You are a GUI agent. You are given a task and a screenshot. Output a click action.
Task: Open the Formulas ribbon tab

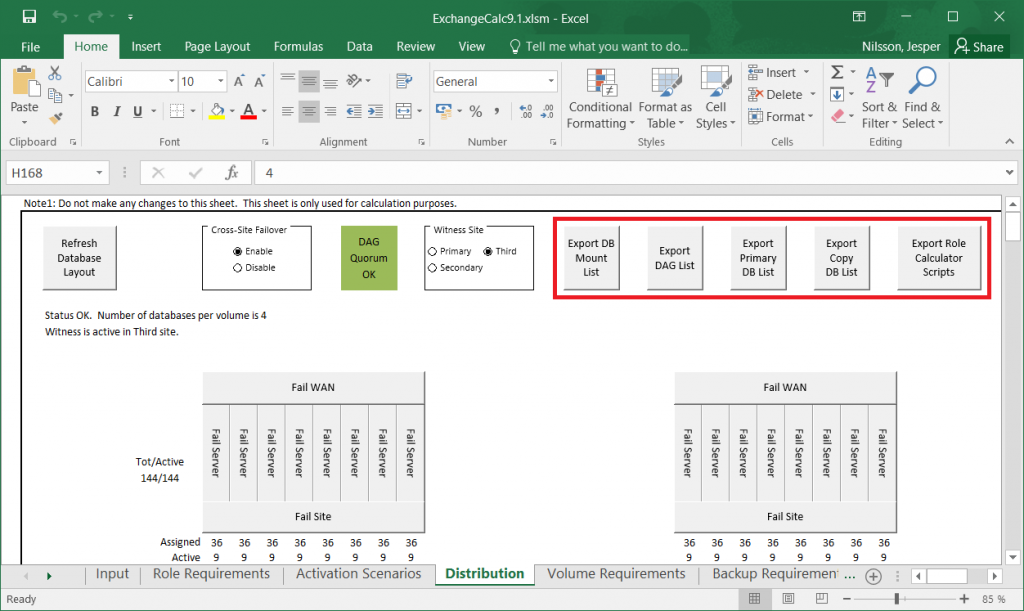298,46
